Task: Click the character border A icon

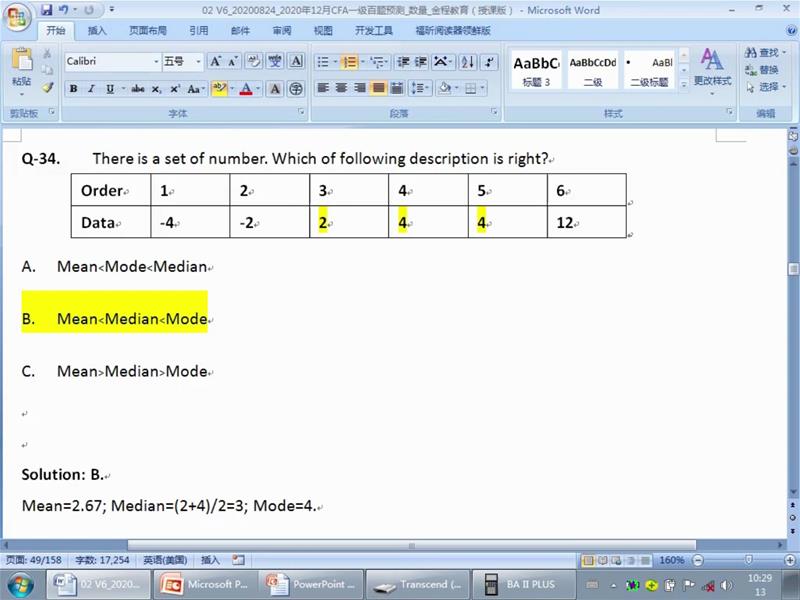Action: click(296, 62)
